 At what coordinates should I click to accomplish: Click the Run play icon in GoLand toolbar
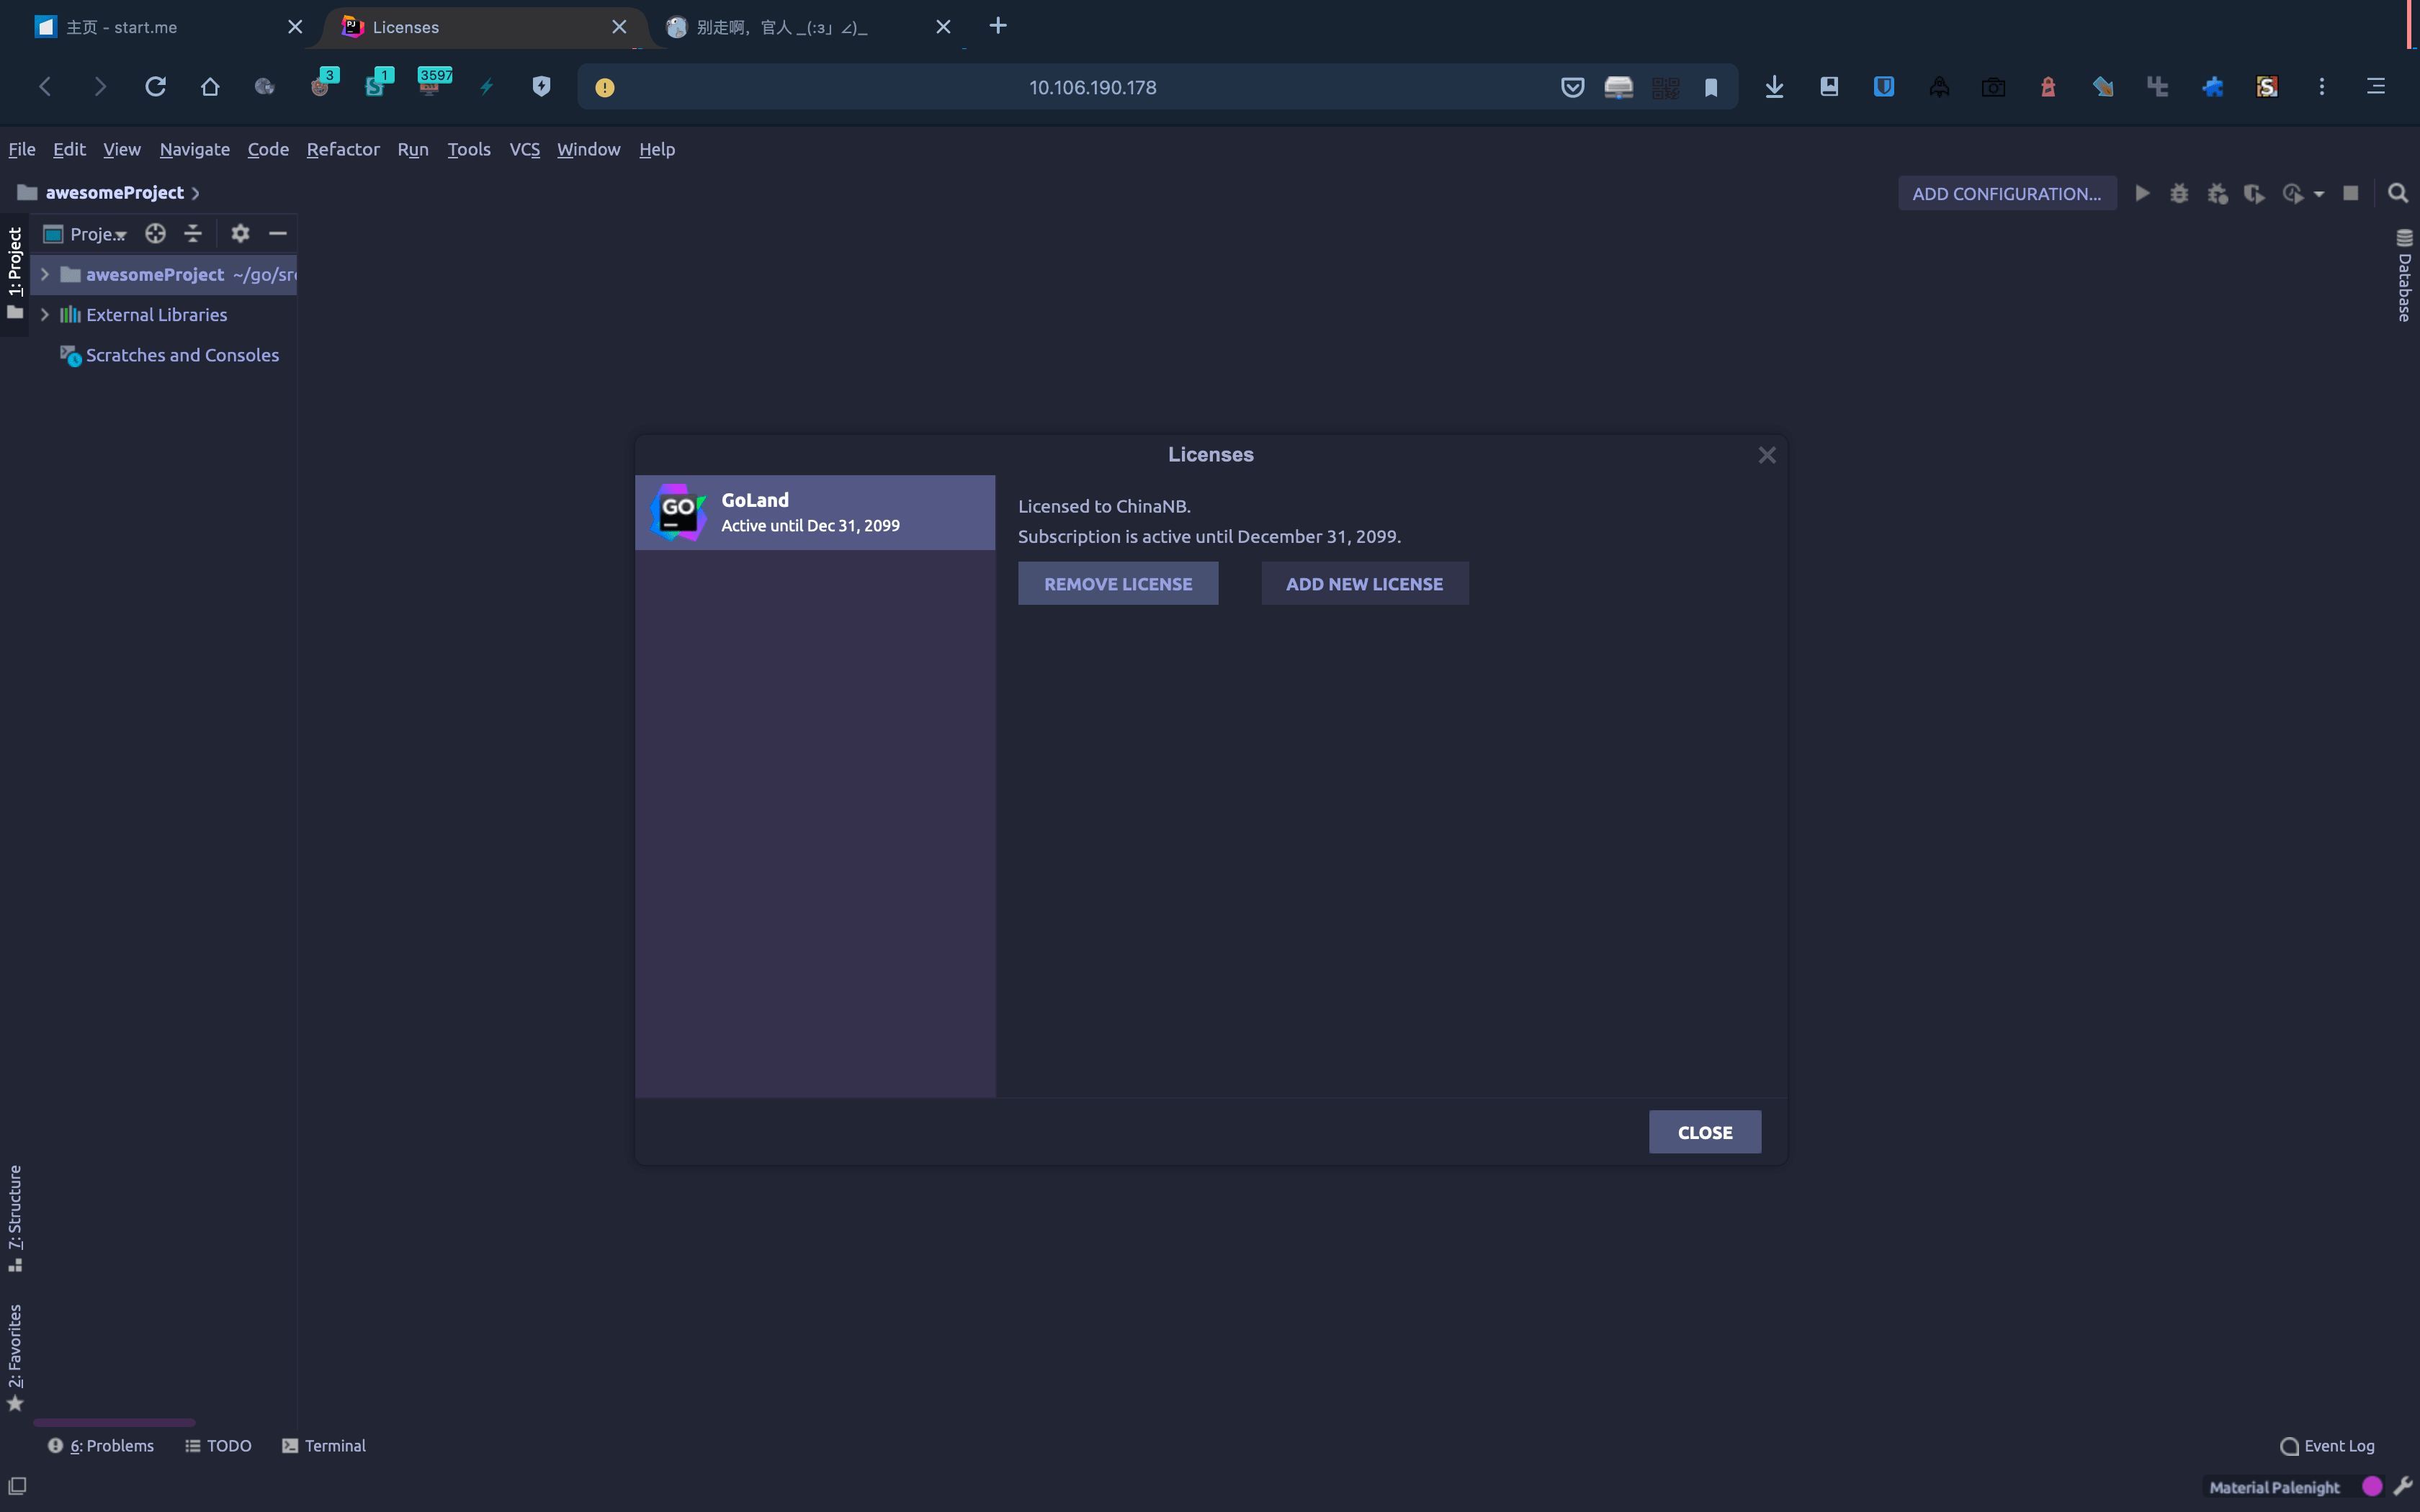point(2142,193)
